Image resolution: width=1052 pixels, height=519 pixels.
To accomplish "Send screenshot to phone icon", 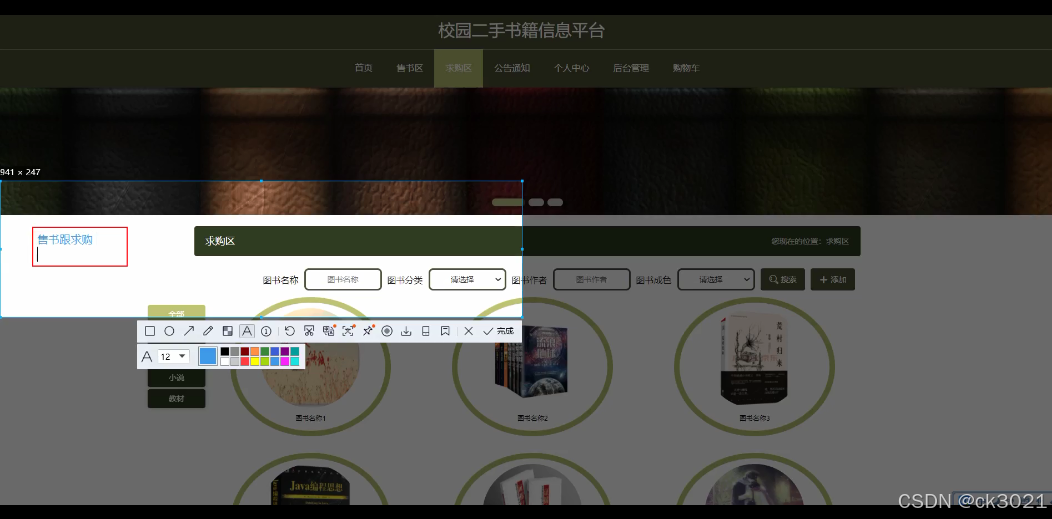I will [x=425, y=331].
